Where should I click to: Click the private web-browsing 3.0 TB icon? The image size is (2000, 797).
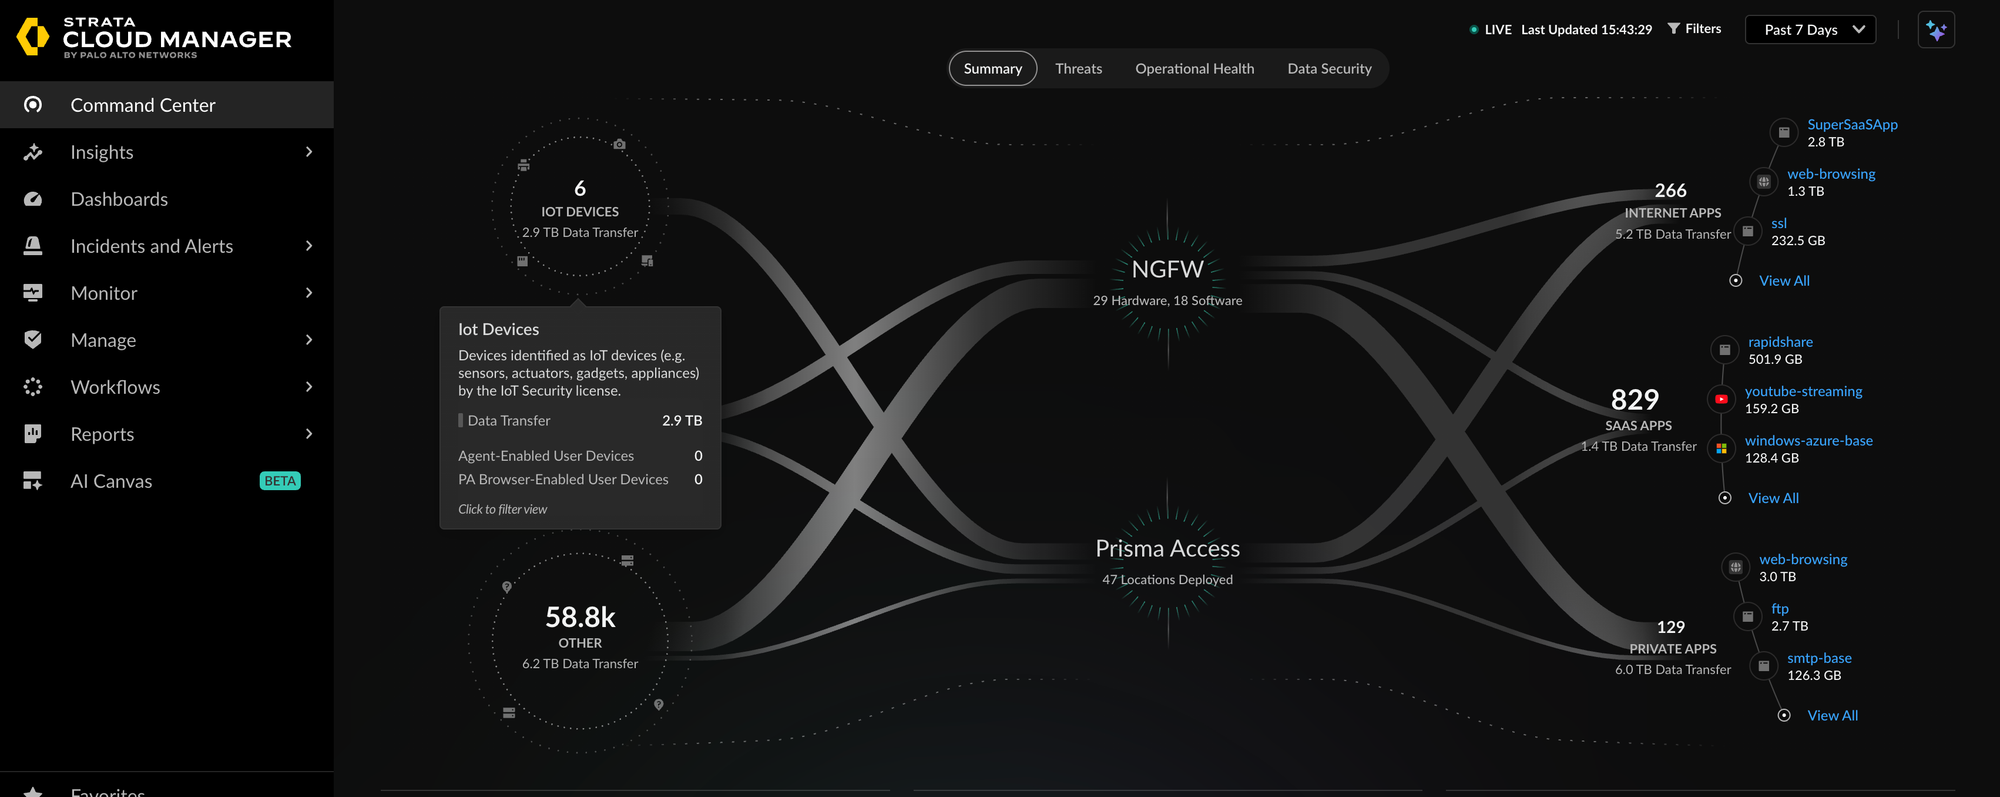pos(1736,567)
